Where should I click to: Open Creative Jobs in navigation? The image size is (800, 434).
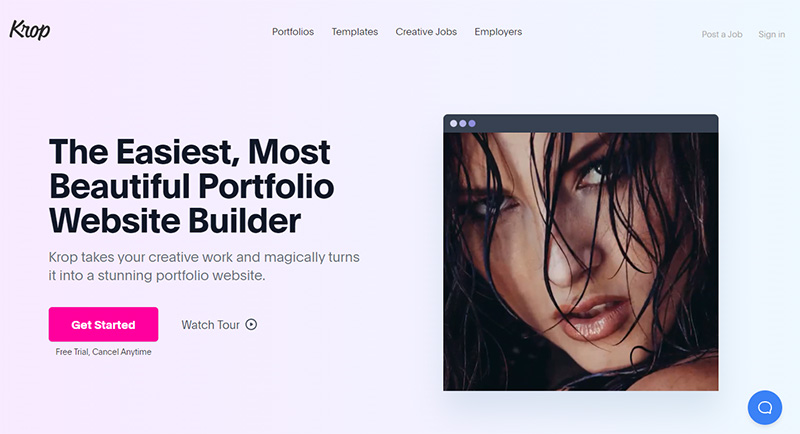click(x=426, y=32)
